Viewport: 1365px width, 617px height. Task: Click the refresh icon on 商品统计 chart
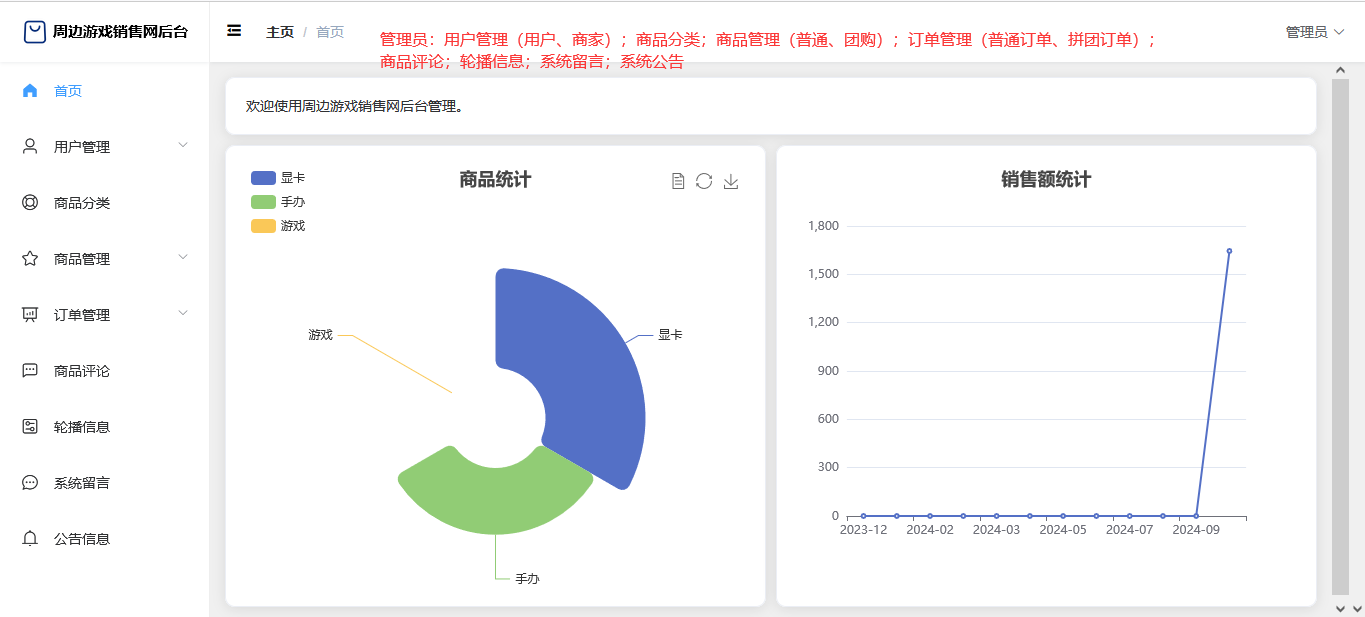[x=704, y=181]
